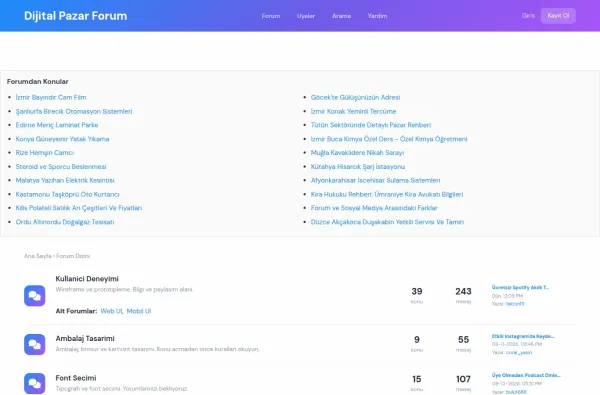Open topic Forum ve Sosyal Medya Arasındaki Farklar
The image size is (600, 395).
374,208
